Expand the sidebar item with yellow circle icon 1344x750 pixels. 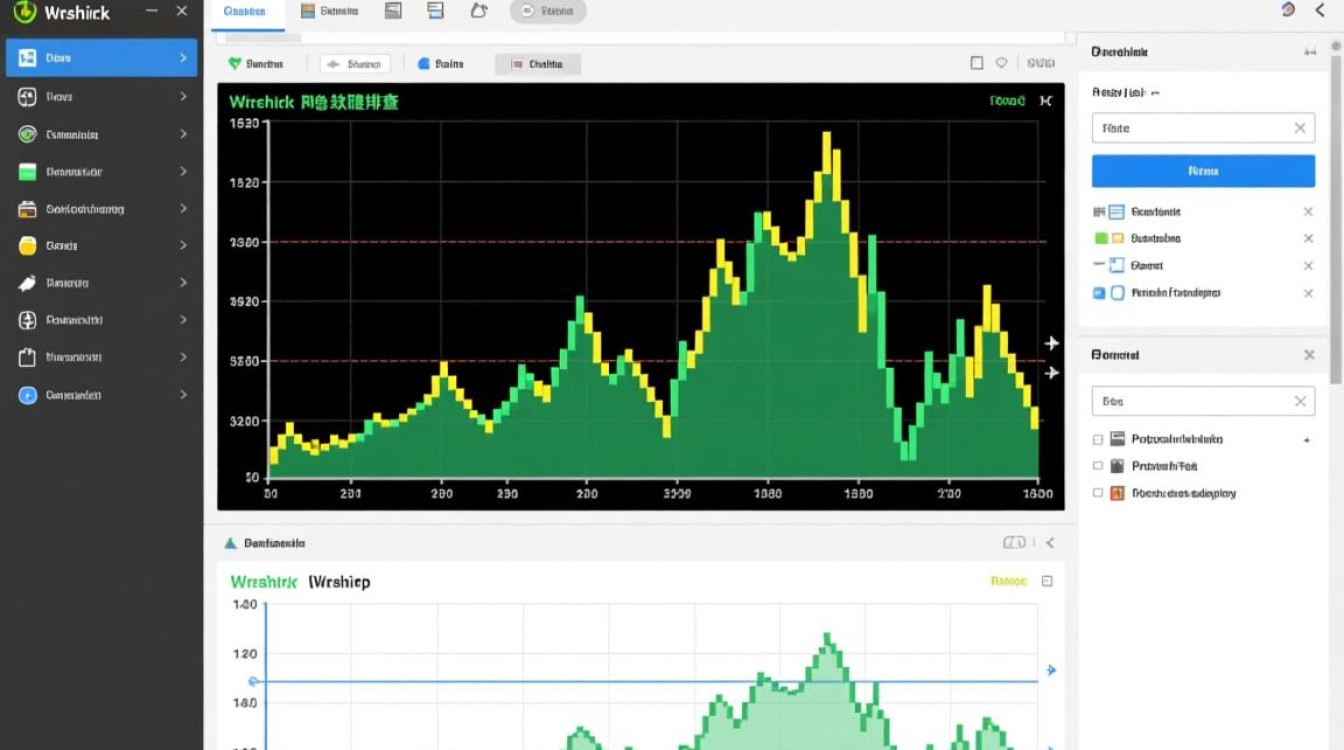tap(183, 246)
